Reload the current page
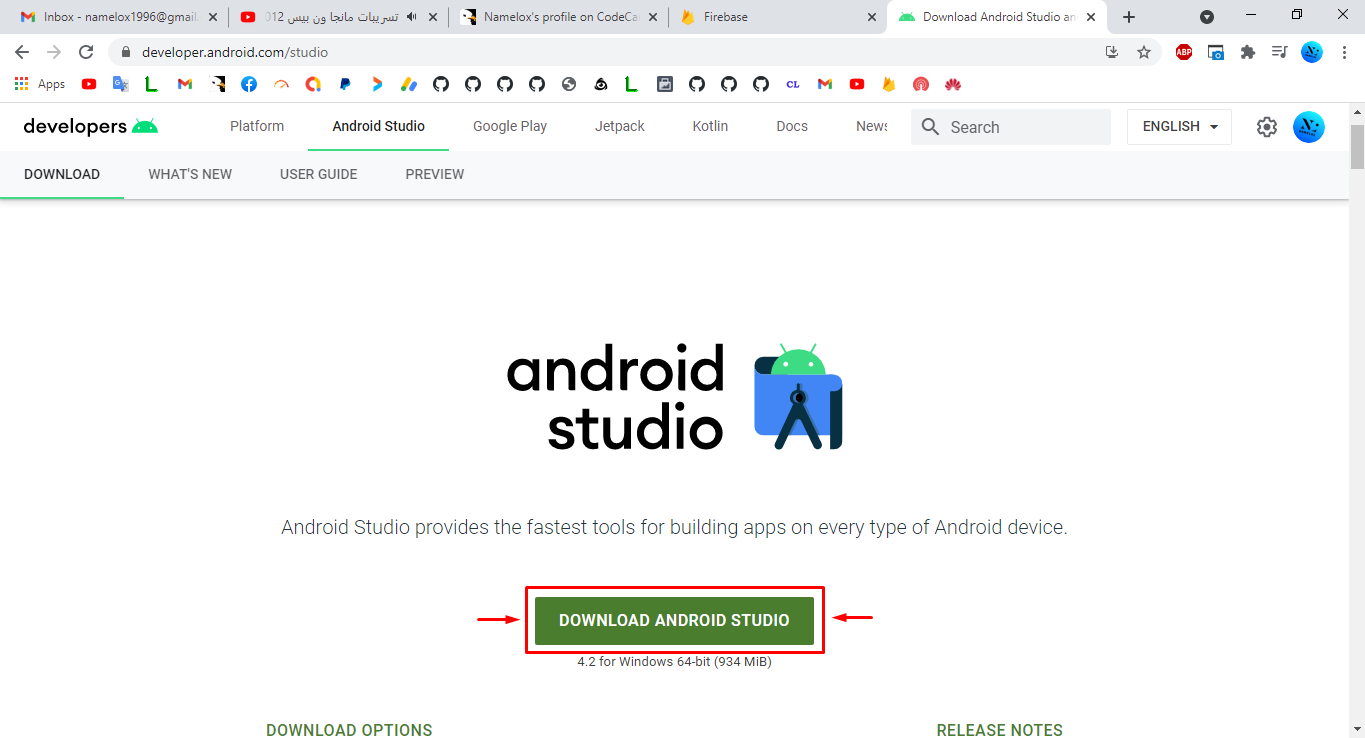Image resolution: width=1365 pixels, height=738 pixels. tap(86, 52)
